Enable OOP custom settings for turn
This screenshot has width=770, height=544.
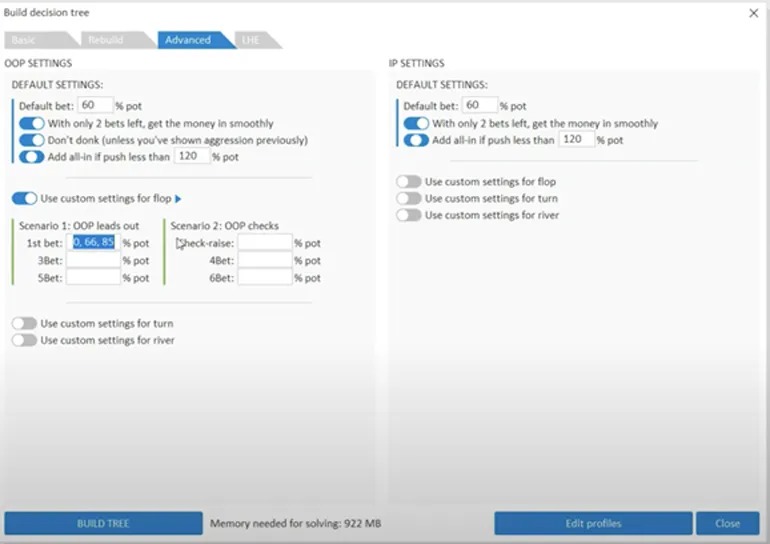point(24,324)
